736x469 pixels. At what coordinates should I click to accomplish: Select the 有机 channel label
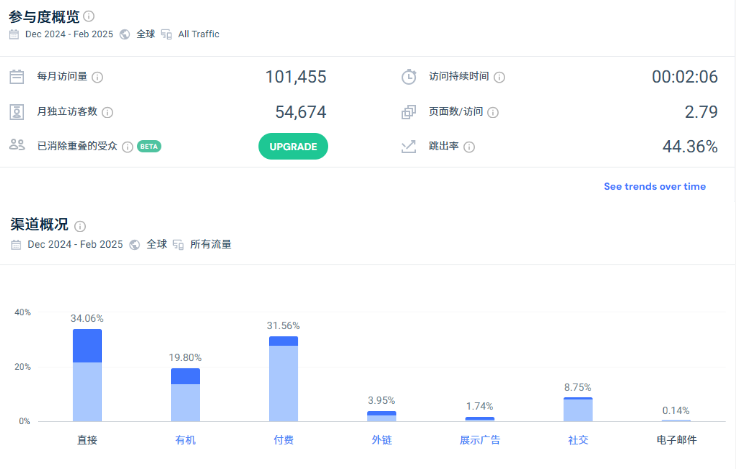[185, 440]
